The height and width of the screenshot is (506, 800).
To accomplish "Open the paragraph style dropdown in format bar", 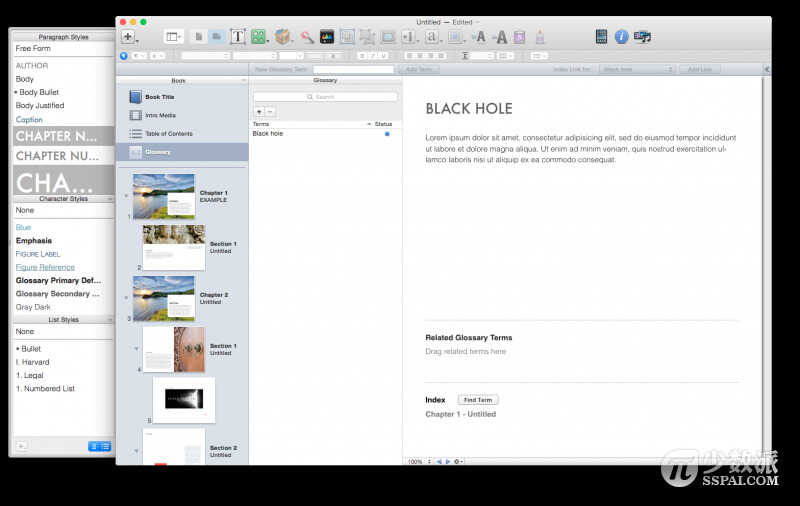I will [x=139, y=56].
